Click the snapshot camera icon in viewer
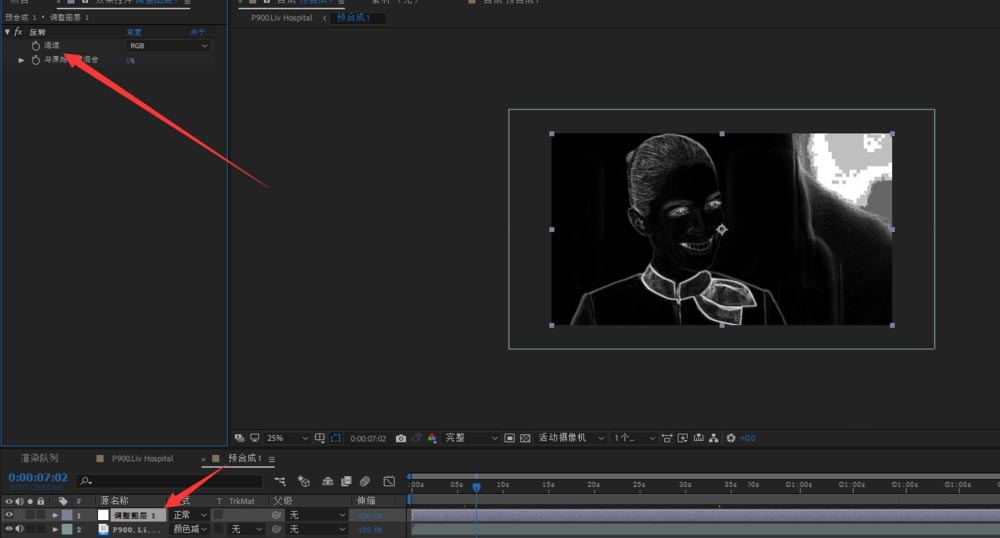 click(x=401, y=438)
